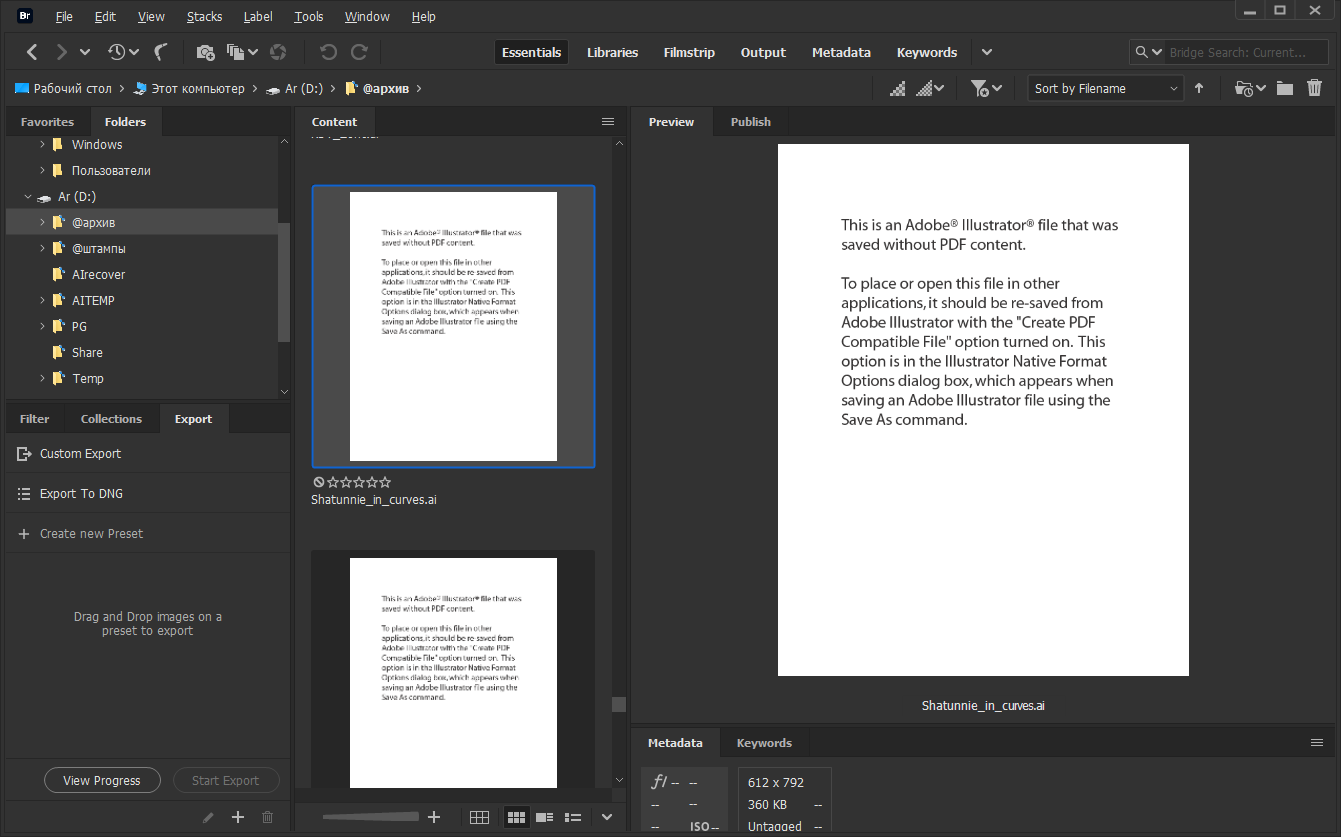The image size is (1341, 837).
Task: Select the PG folder
Action: [x=79, y=326]
